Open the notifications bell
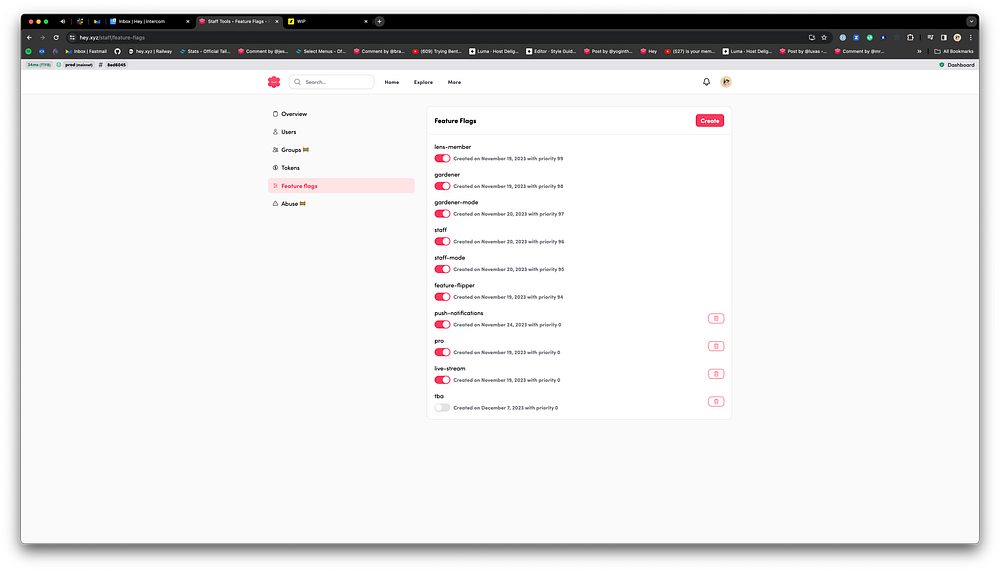 706,82
